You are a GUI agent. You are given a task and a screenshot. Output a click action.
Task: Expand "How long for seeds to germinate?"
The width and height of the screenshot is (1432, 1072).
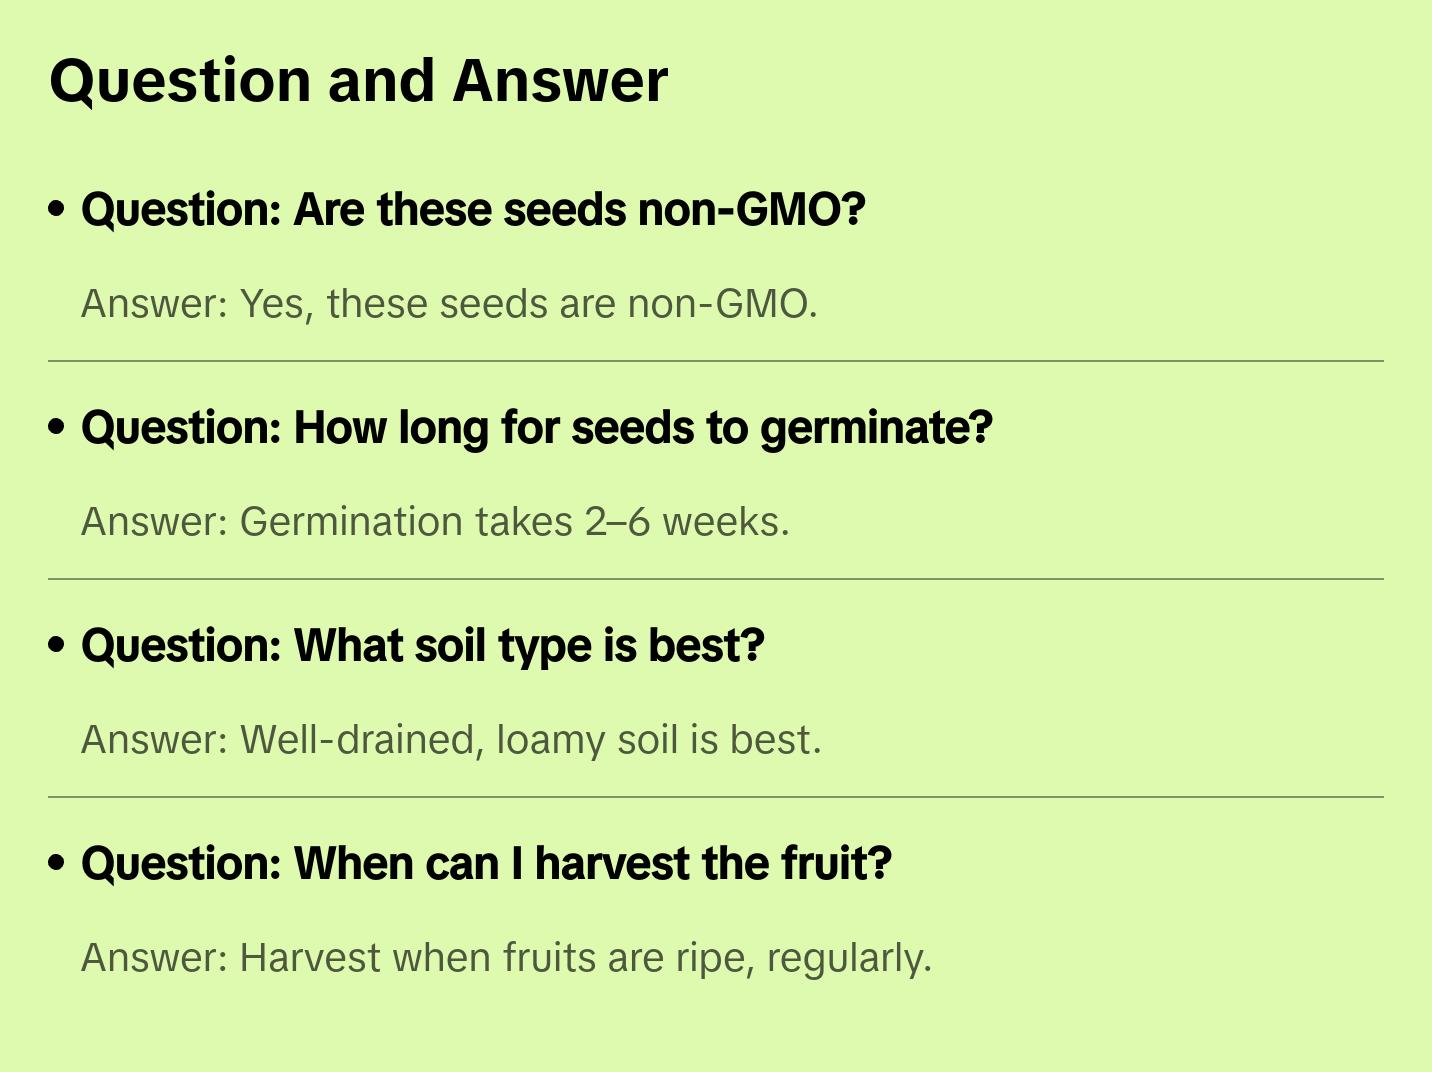click(x=537, y=428)
